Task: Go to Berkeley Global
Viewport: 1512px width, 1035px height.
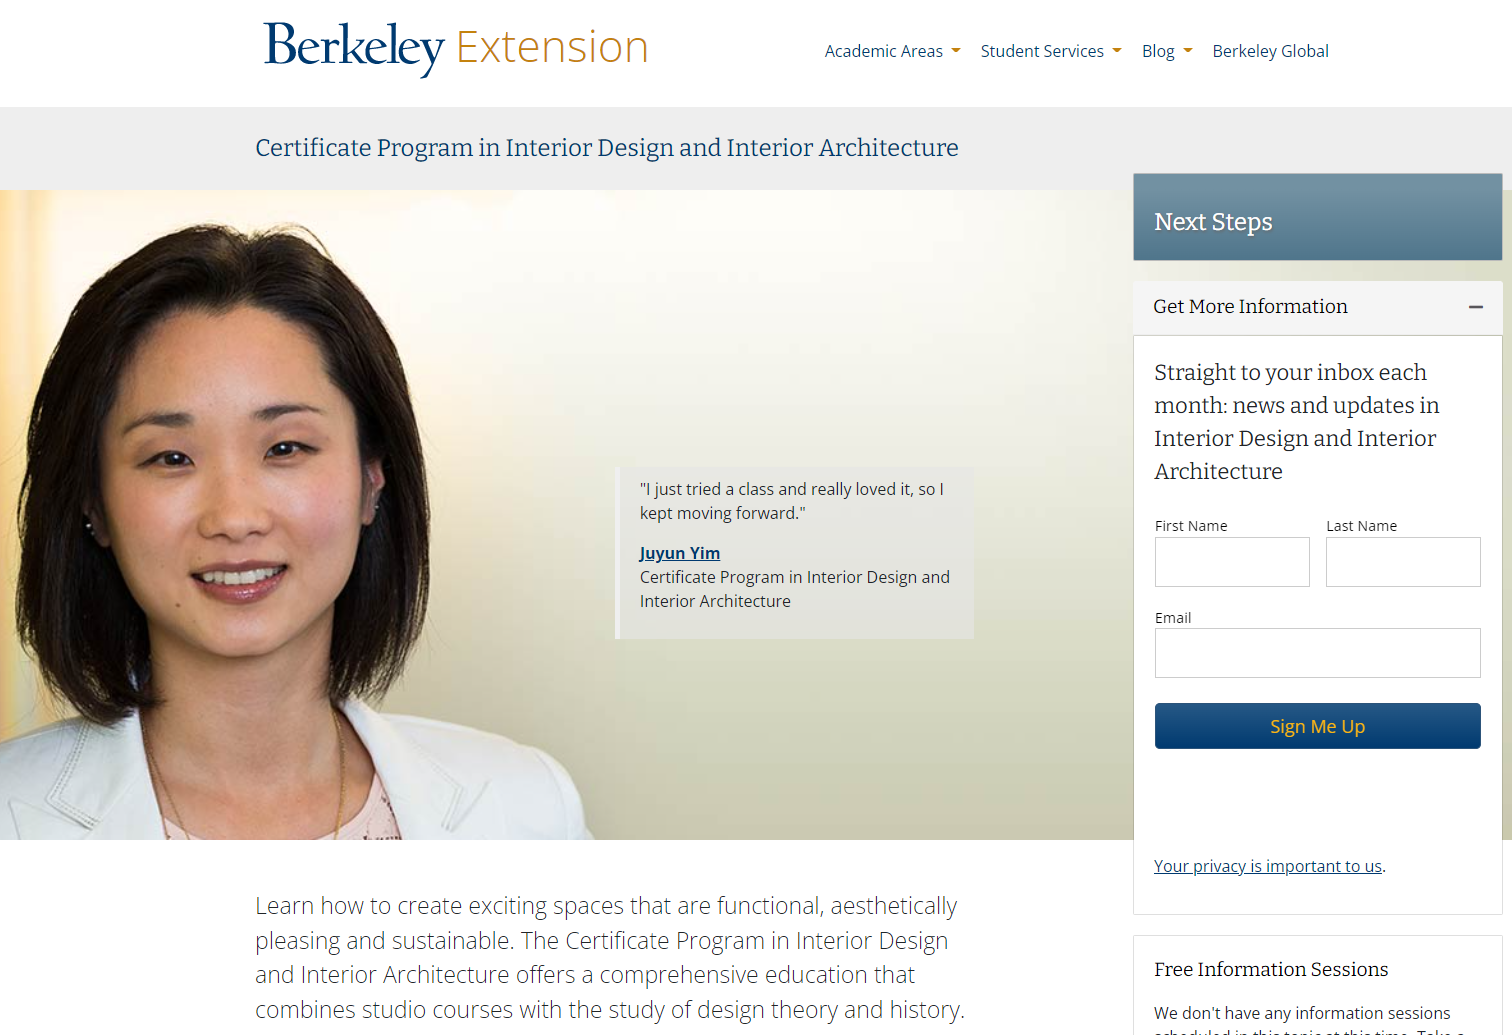Action: tap(1270, 51)
